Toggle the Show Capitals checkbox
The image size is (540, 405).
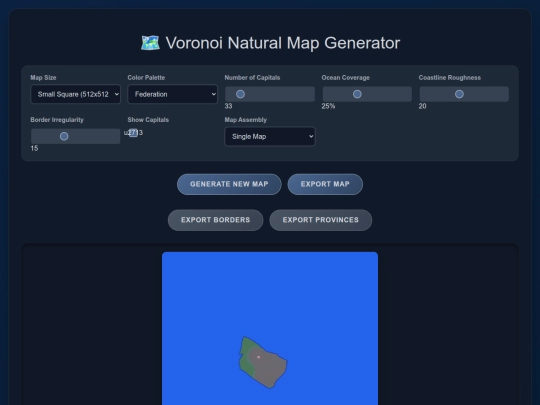click(133, 133)
